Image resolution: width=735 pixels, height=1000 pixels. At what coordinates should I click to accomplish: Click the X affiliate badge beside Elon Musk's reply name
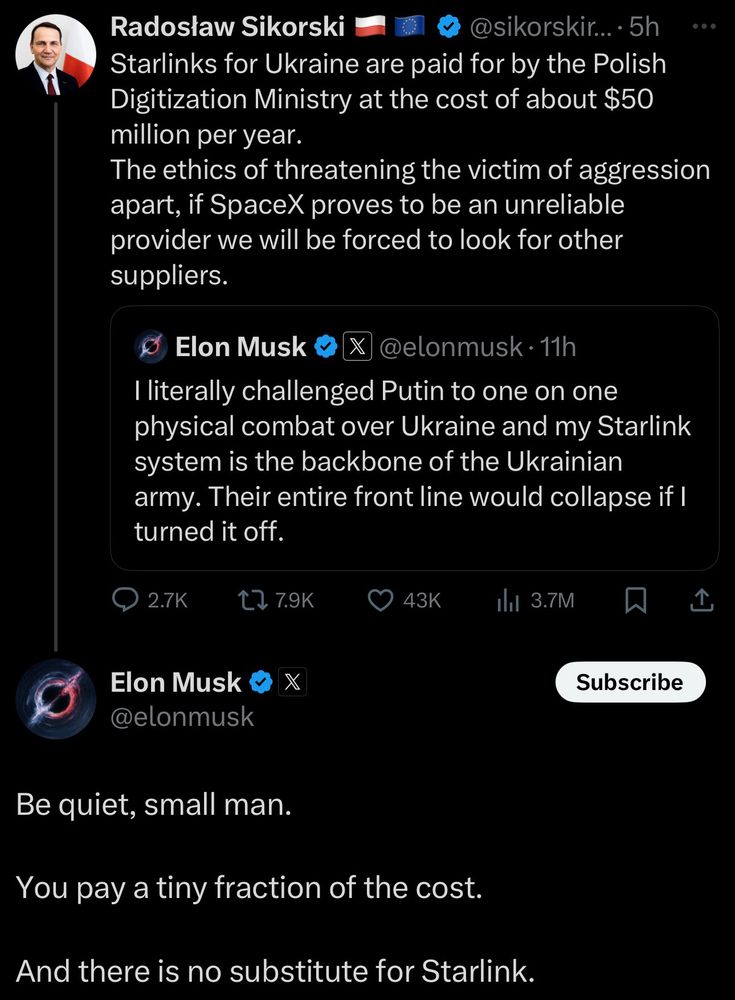pyautogui.click(x=292, y=682)
